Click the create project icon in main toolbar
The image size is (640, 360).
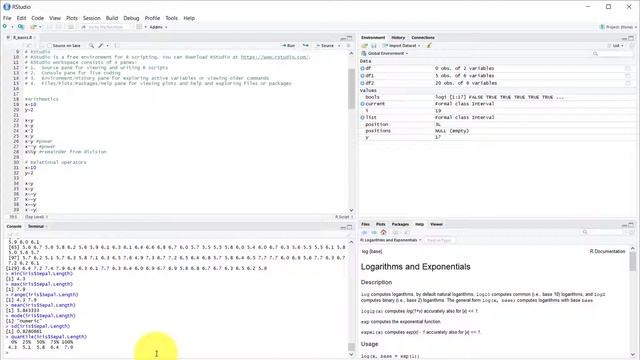(21, 27)
